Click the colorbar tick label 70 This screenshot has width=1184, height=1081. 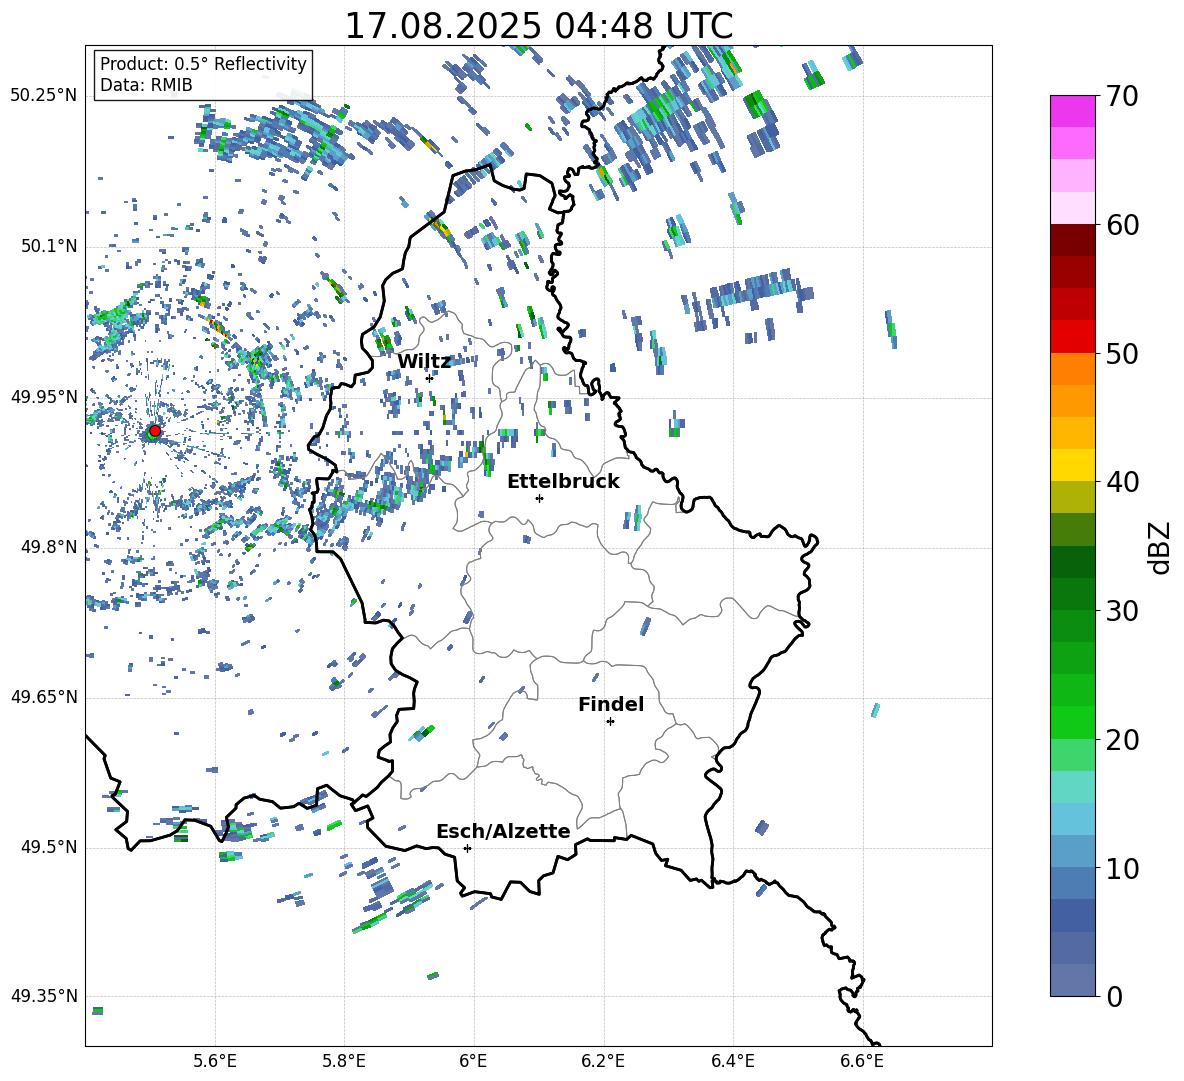pyautogui.click(x=1122, y=96)
